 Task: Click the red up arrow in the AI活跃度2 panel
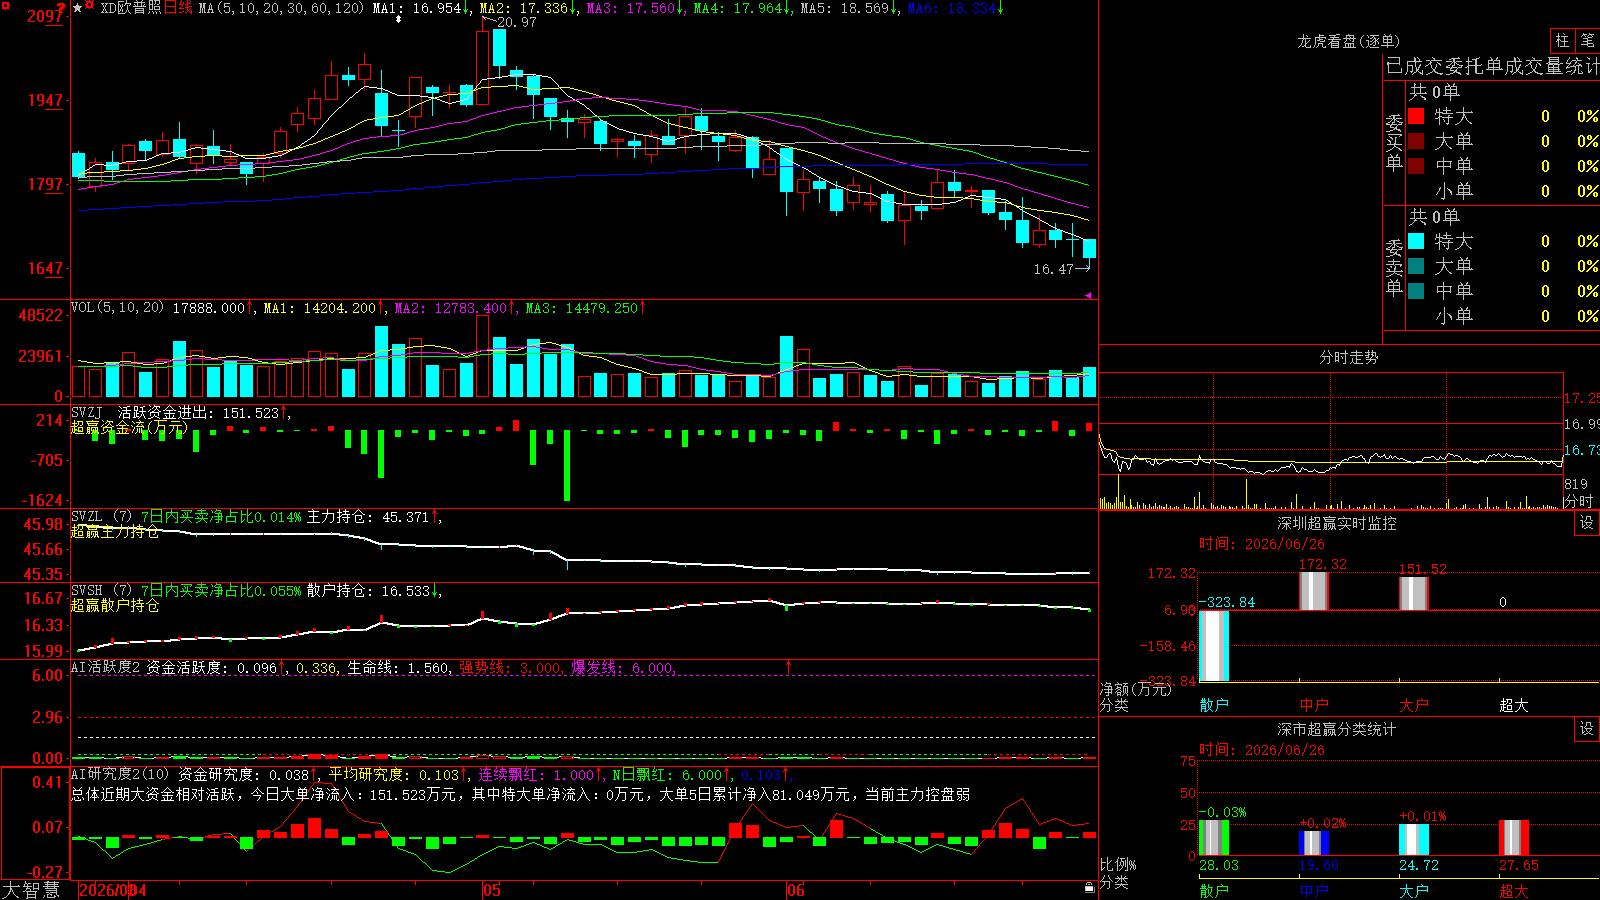[x=789, y=666]
